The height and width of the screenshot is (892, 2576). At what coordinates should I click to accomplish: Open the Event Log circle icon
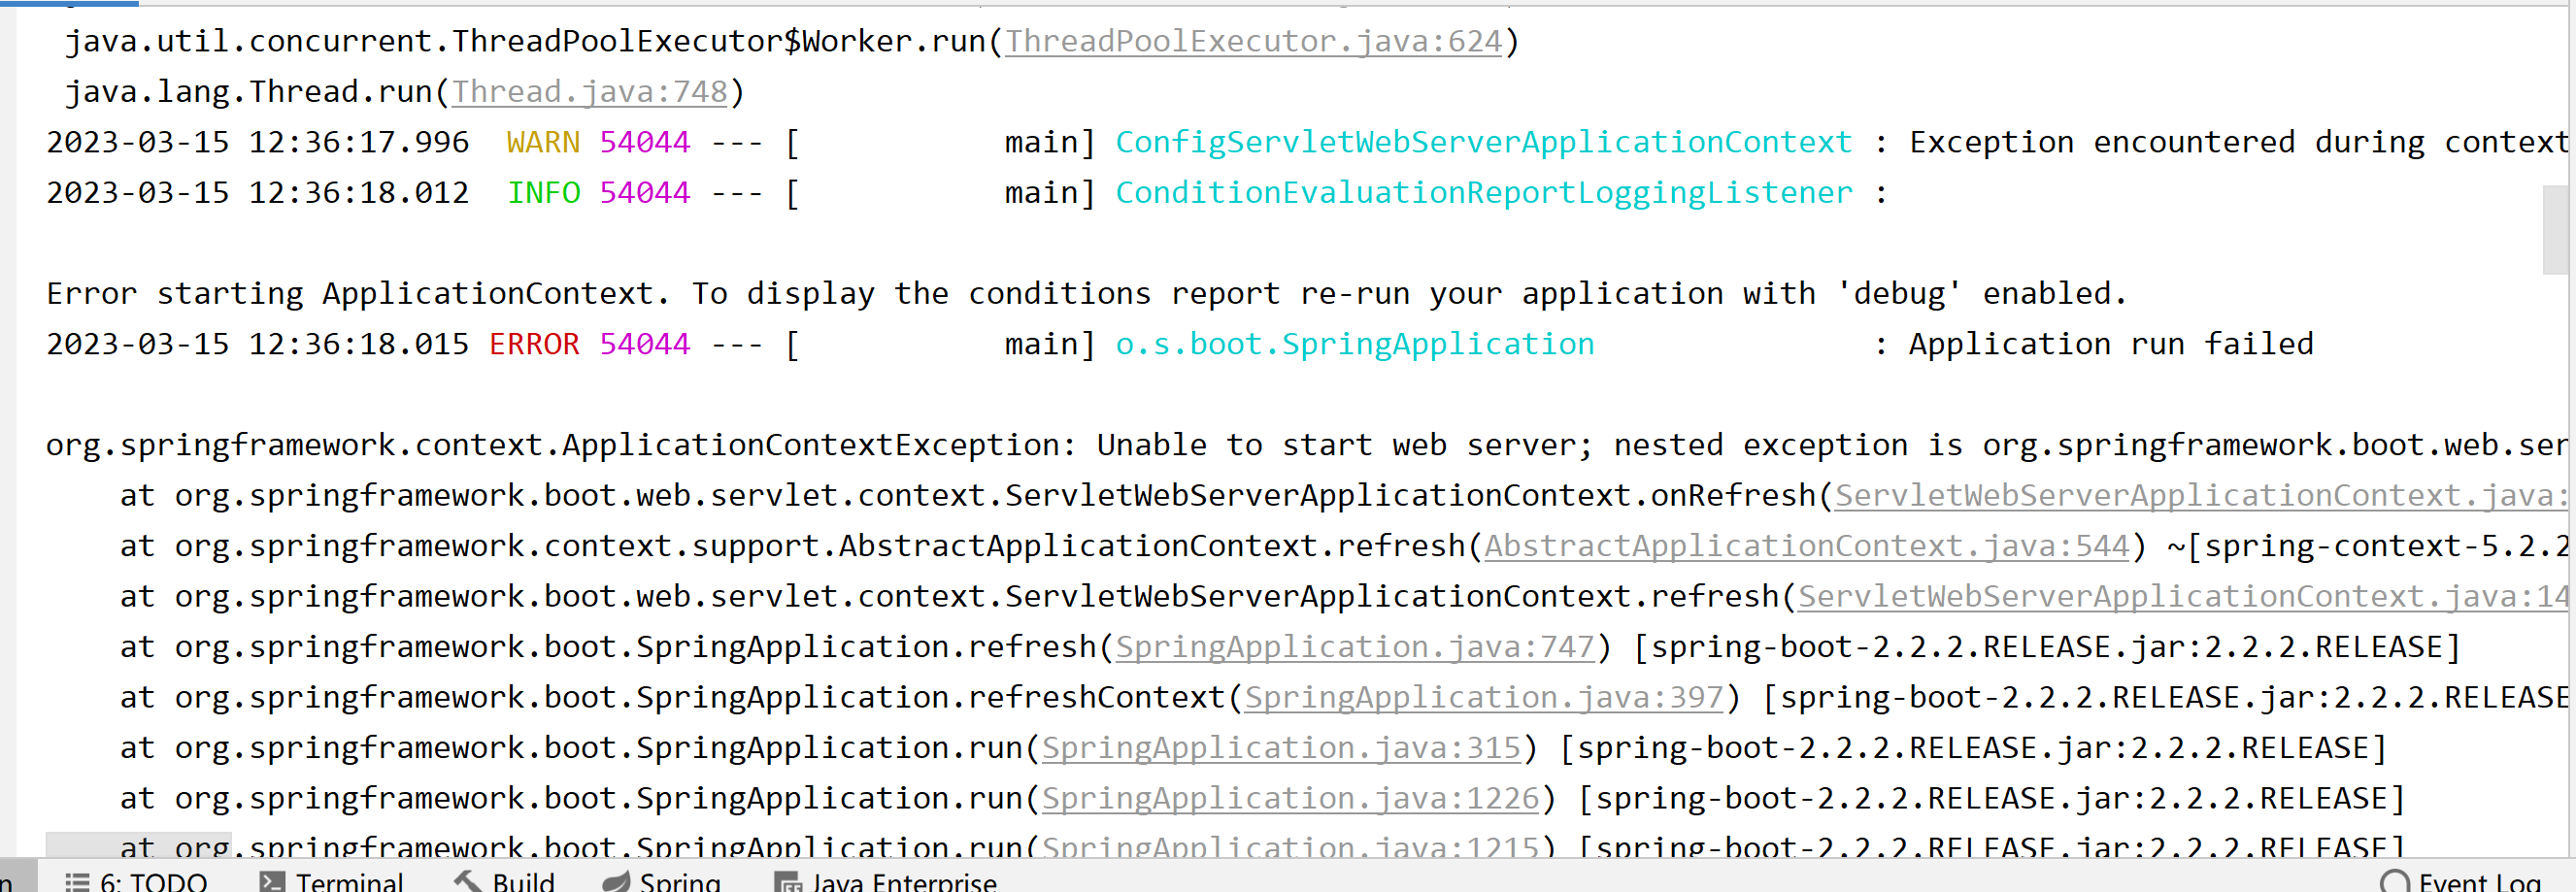[x=2396, y=882]
